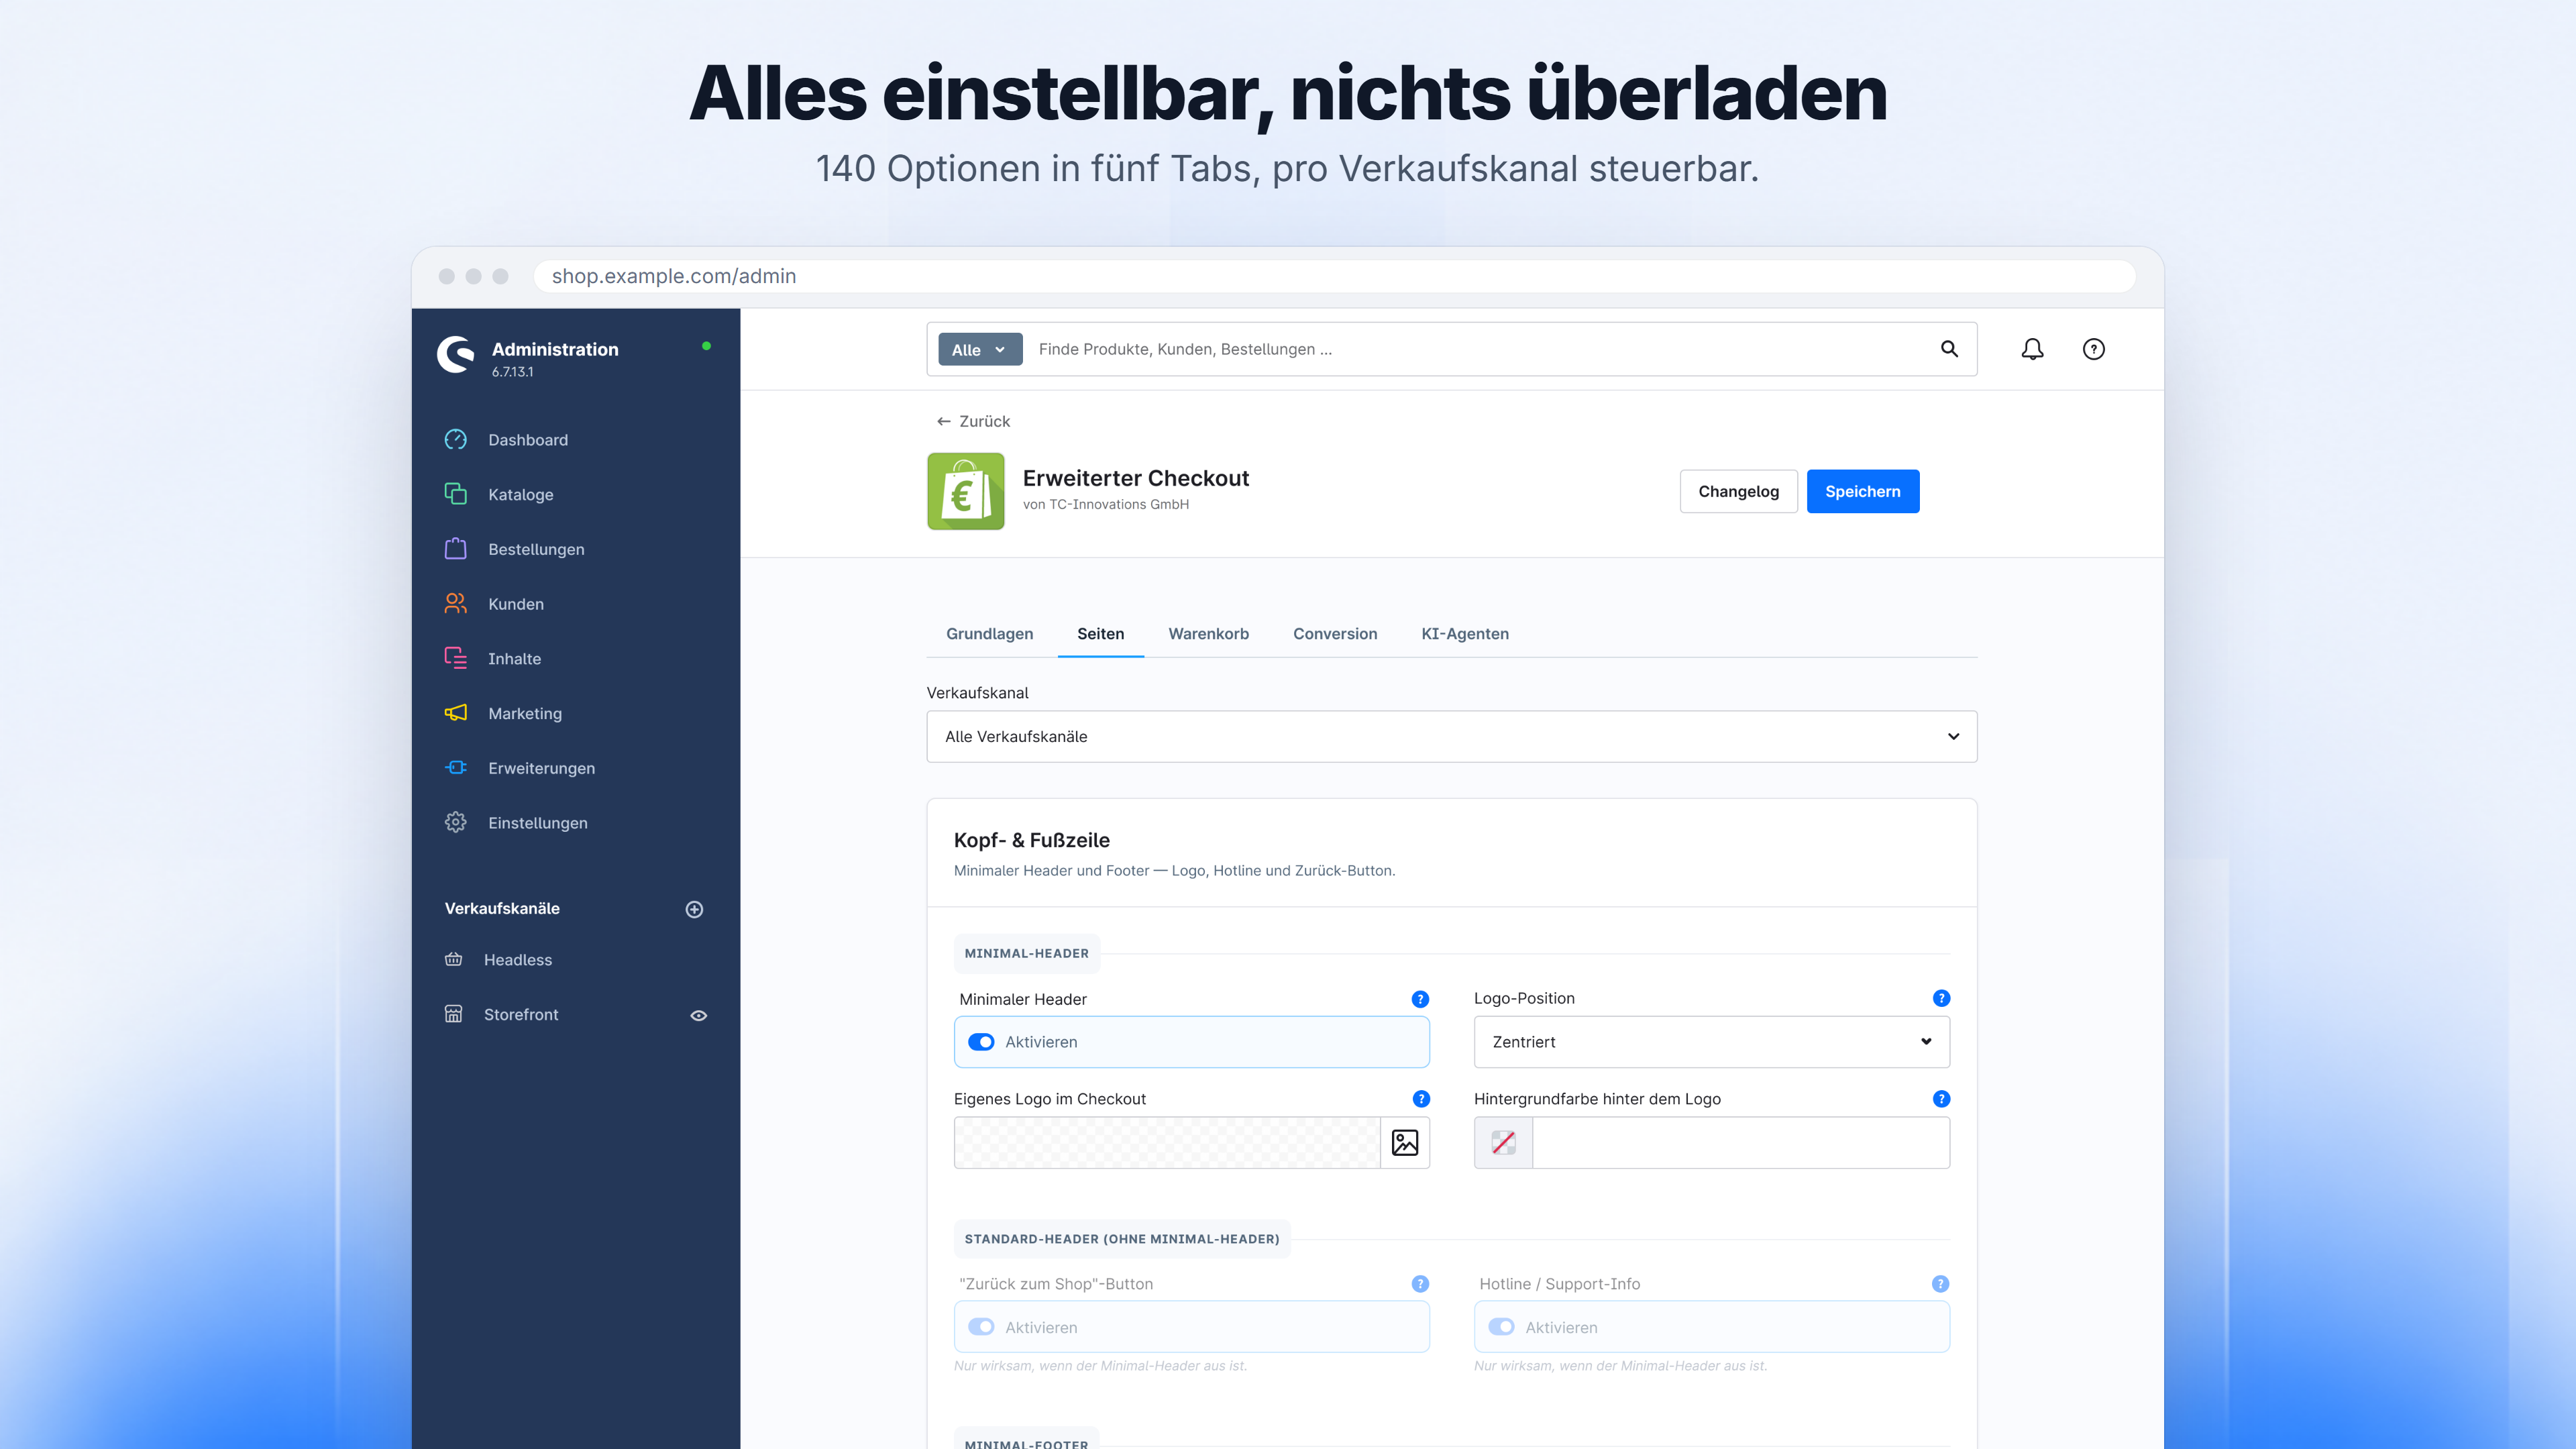Image resolution: width=2576 pixels, height=1449 pixels.
Task: Switch to the Grundlagen tab
Action: 990,634
